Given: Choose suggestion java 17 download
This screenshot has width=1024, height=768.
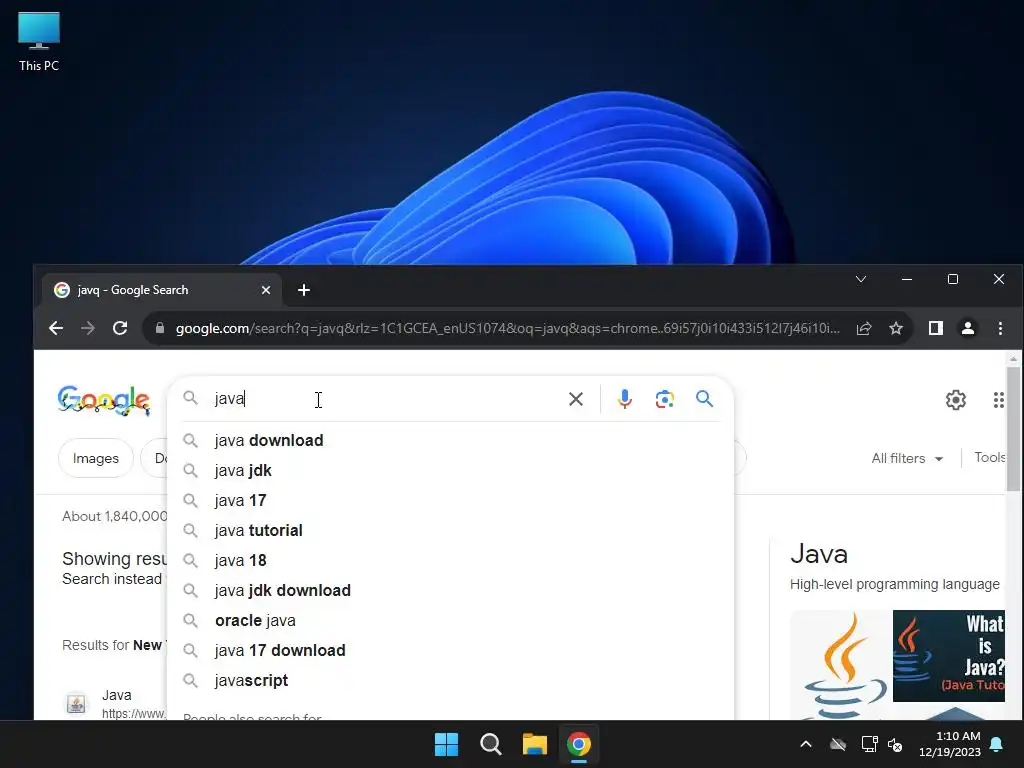Looking at the screenshot, I should (451, 650).
